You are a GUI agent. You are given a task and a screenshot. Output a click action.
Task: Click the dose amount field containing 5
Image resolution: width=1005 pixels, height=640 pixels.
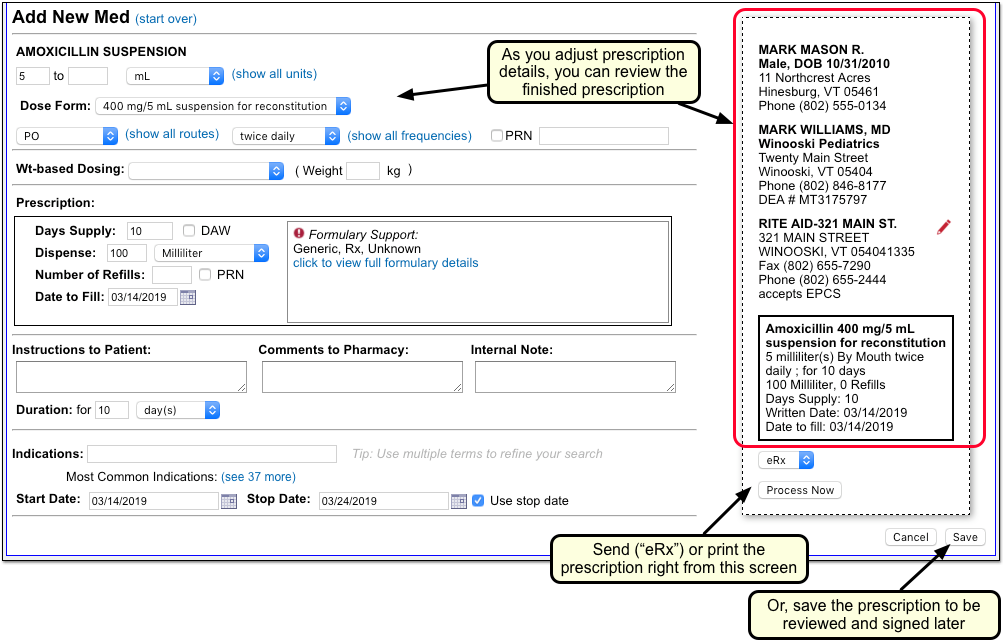click(x=33, y=76)
